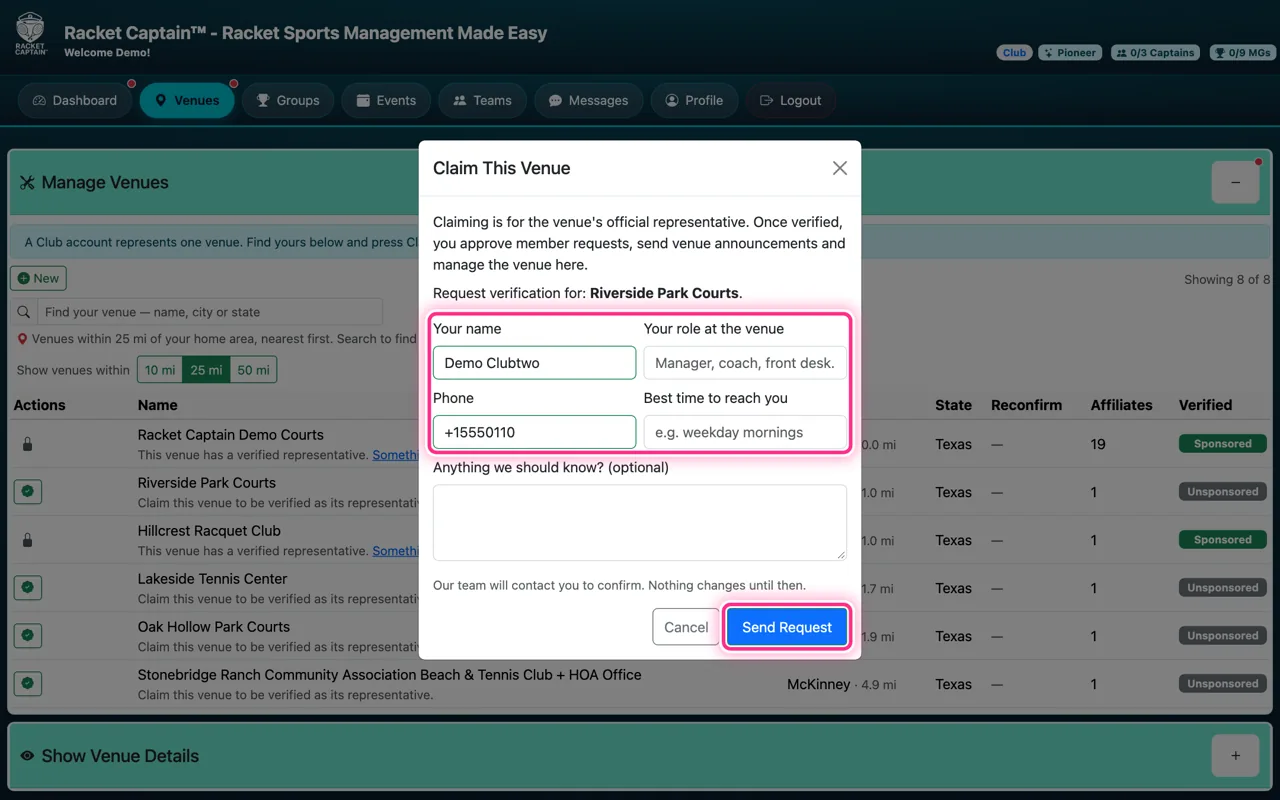Image resolution: width=1280 pixels, height=800 pixels.
Task: Click the Pioneer badge
Action: (x=1070, y=53)
